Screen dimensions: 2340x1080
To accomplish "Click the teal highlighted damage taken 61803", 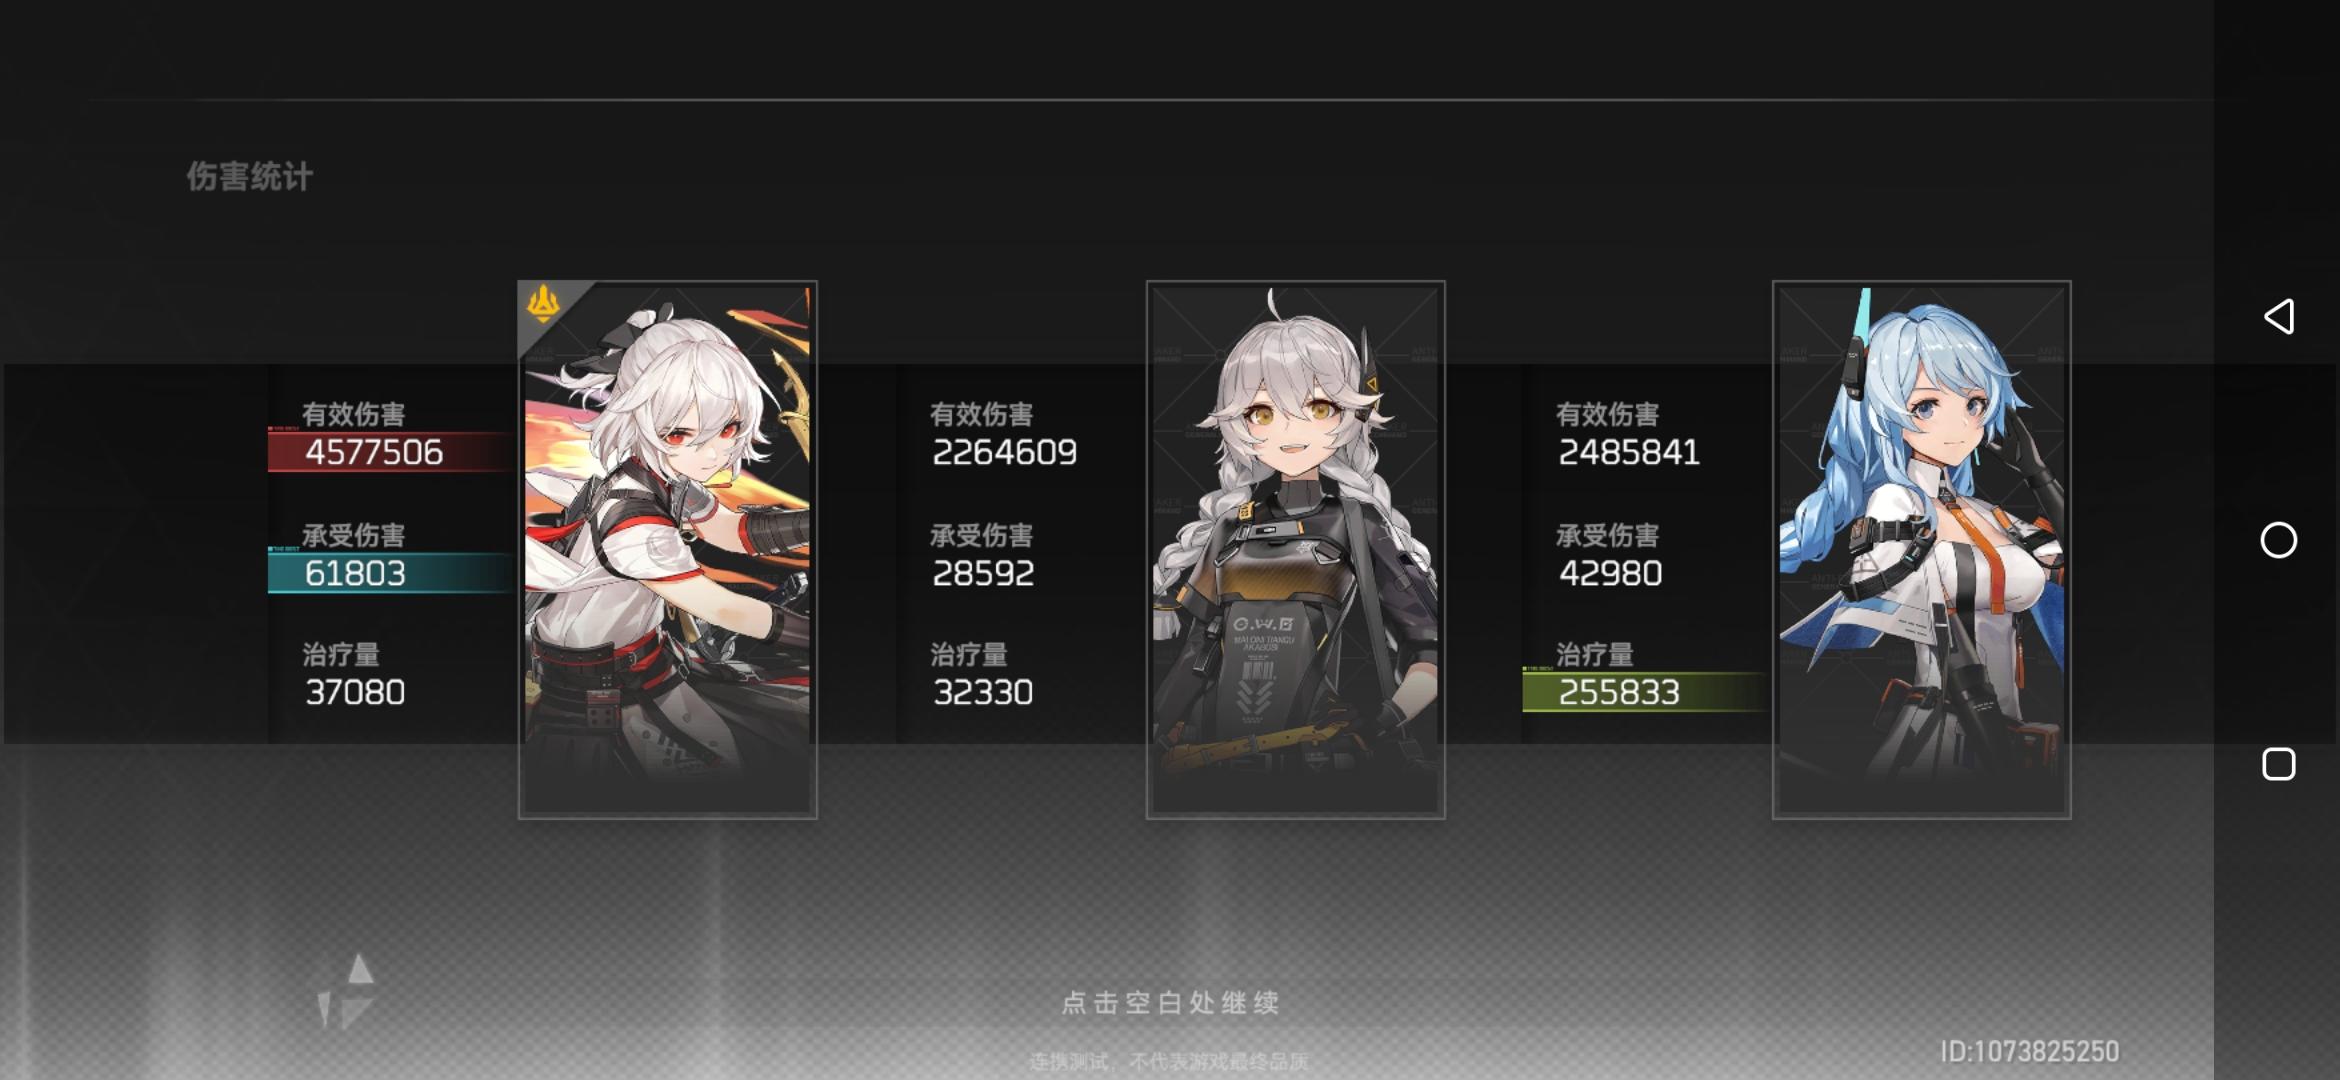I will 355,573.
